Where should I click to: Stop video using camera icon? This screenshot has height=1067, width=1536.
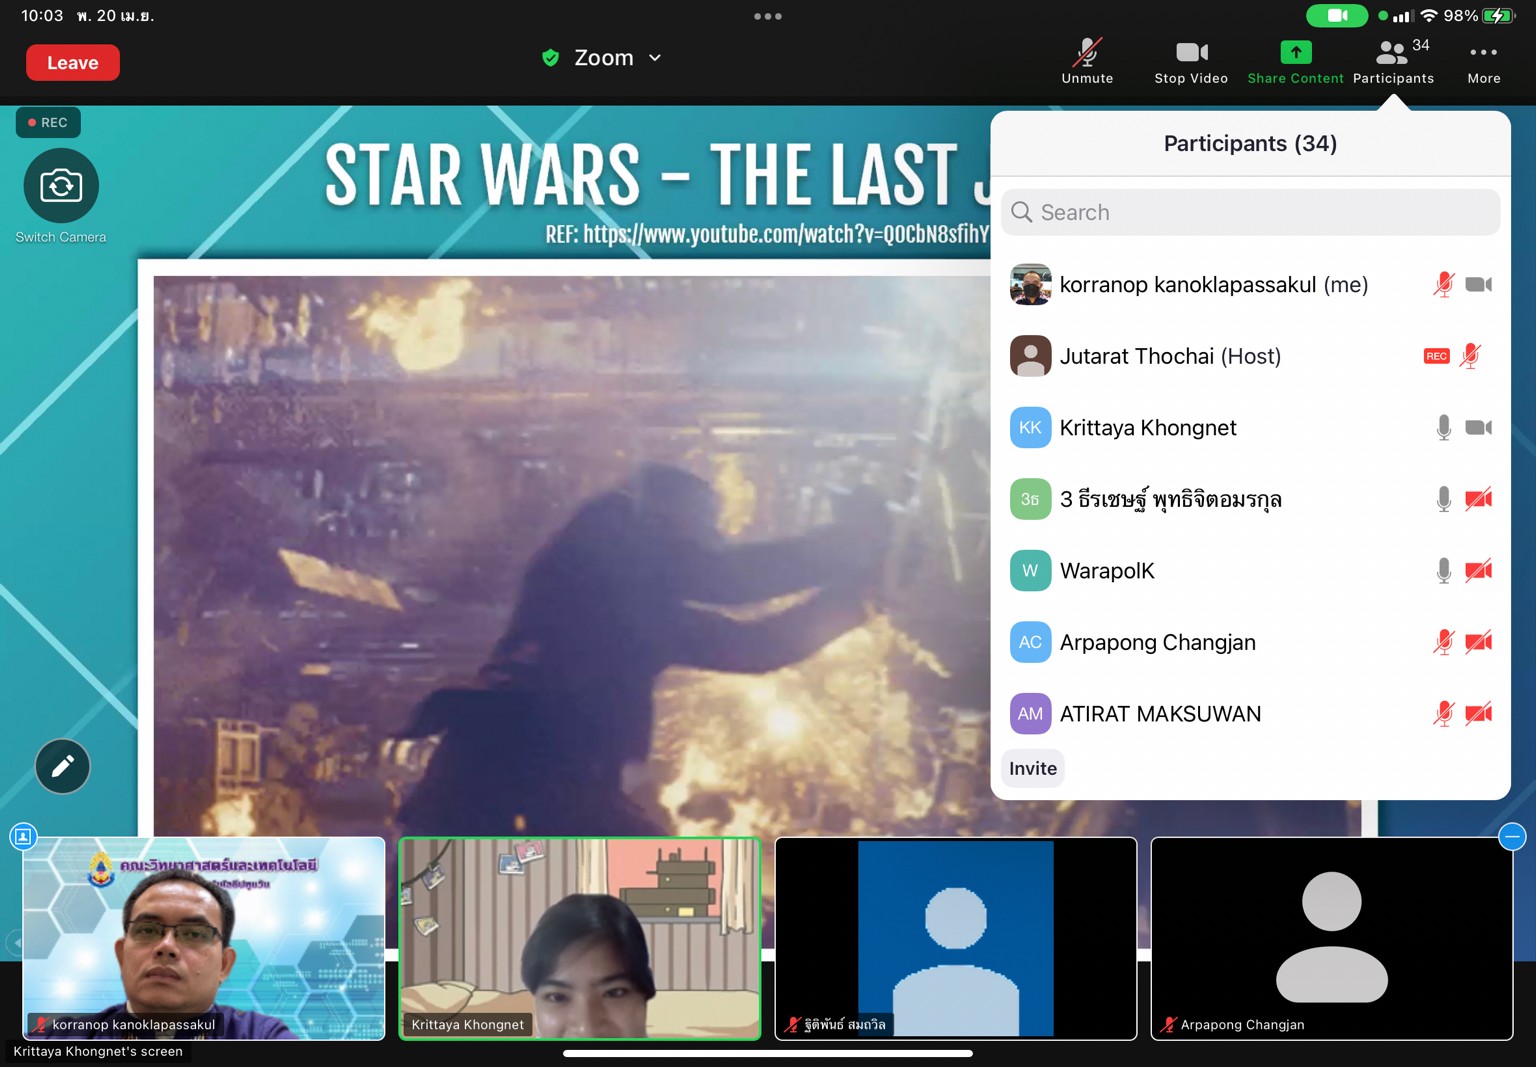tap(1190, 61)
